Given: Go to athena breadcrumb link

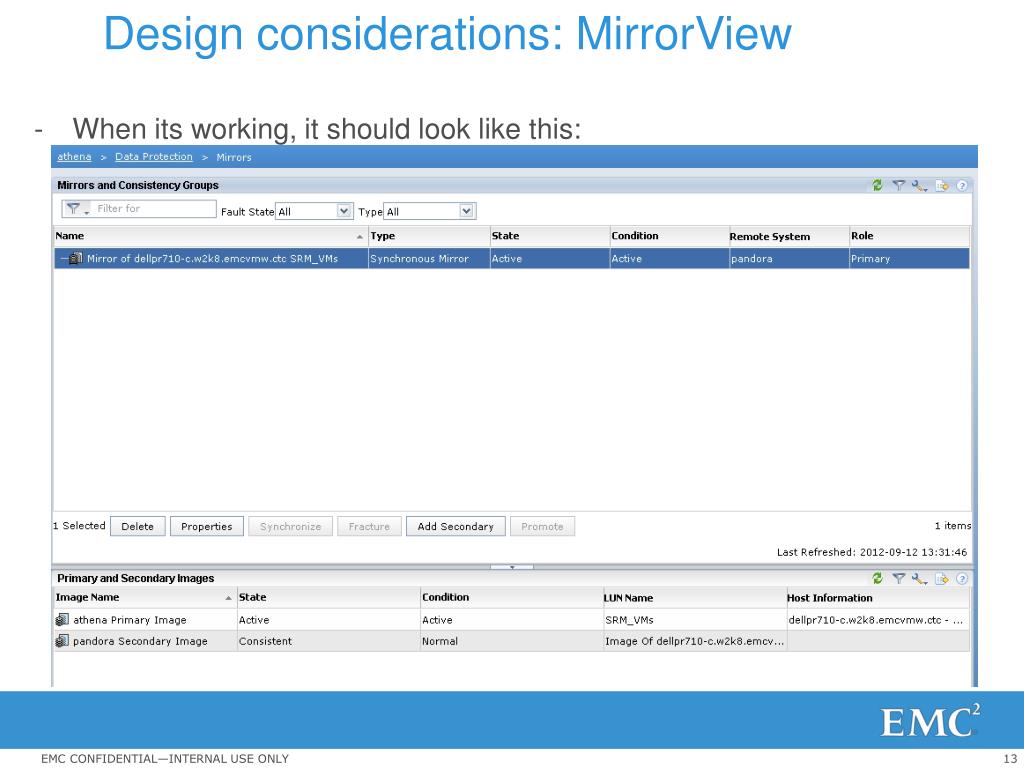Looking at the screenshot, I should [x=74, y=157].
